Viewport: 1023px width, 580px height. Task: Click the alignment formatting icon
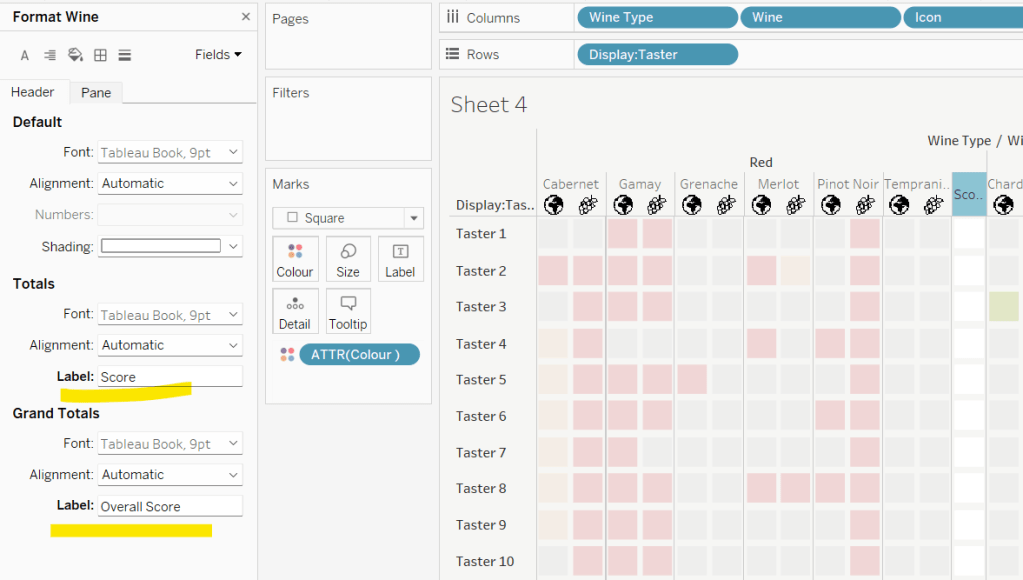[x=50, y=55]
